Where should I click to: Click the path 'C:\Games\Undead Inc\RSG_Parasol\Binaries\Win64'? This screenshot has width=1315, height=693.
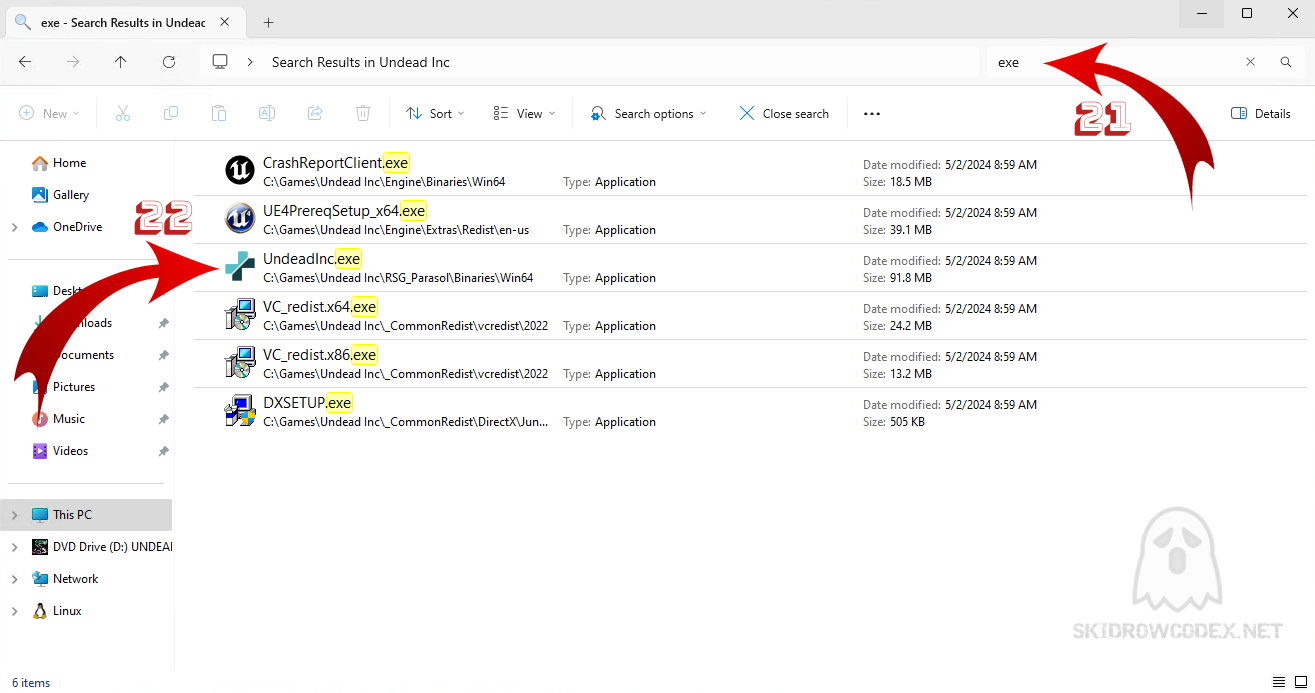click(x=398, y=278)
